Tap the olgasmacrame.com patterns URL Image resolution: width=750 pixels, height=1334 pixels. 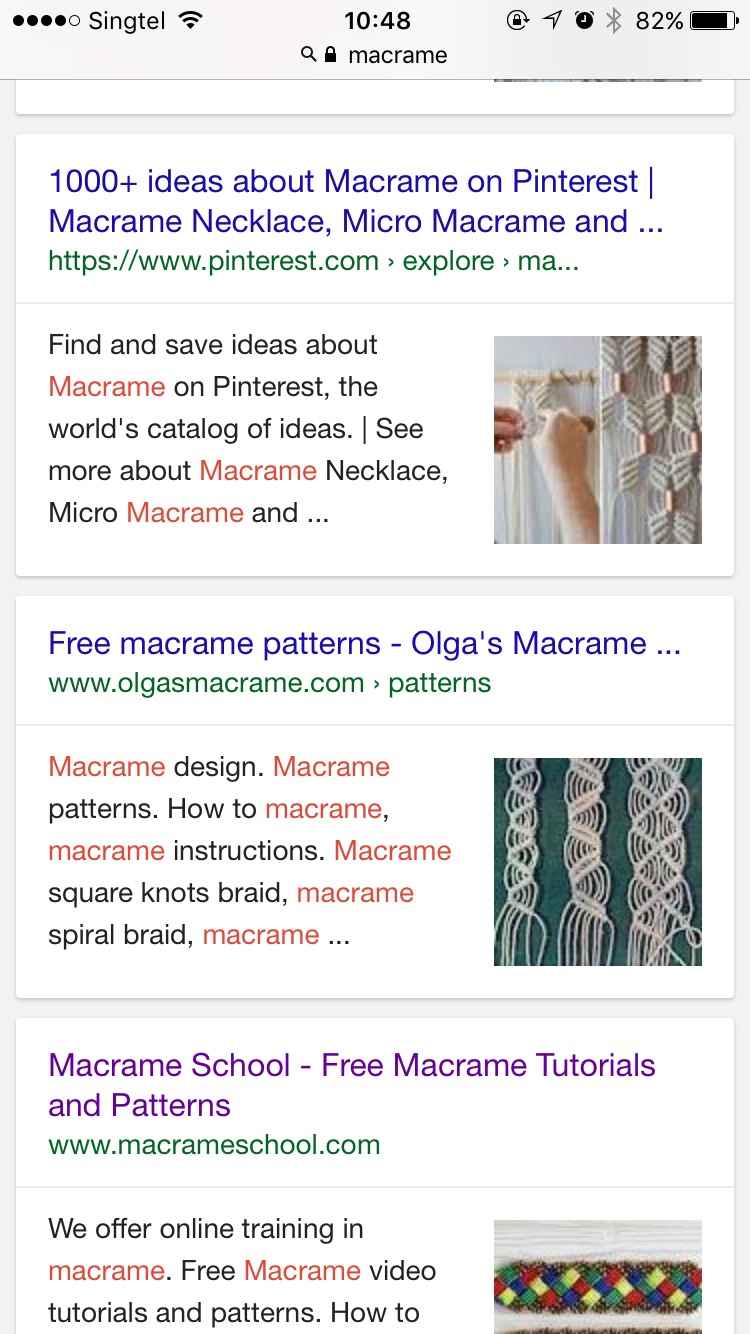pyautogui.click(x=270, y=684)
